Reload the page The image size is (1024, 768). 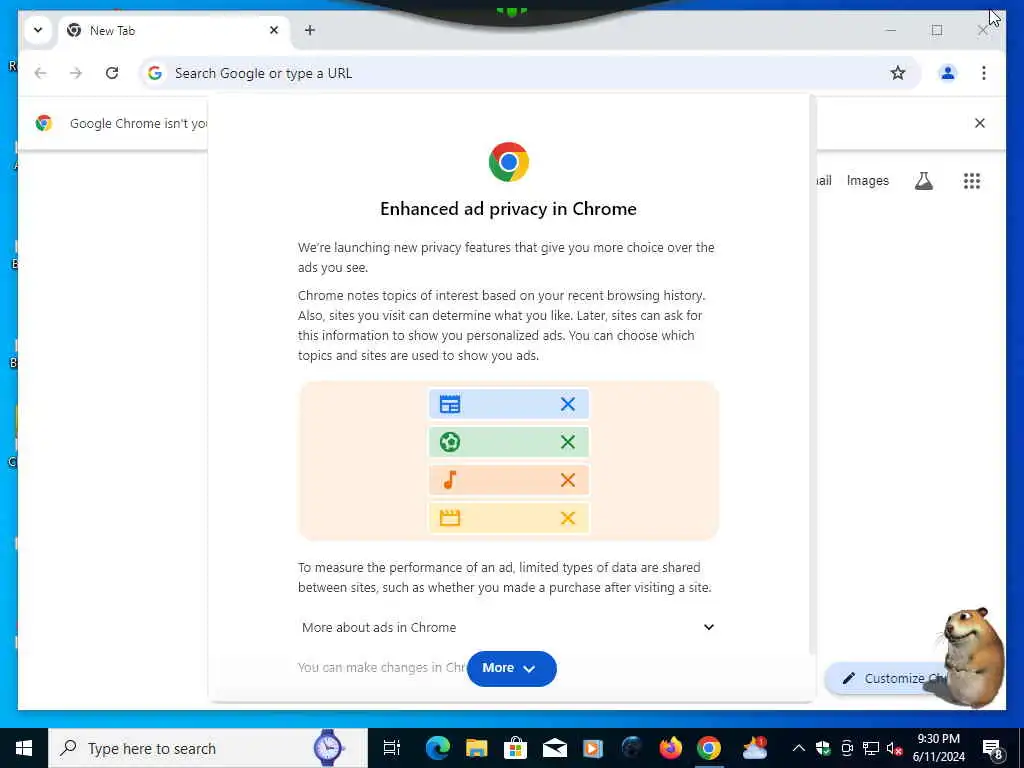(x=112, y=73)
